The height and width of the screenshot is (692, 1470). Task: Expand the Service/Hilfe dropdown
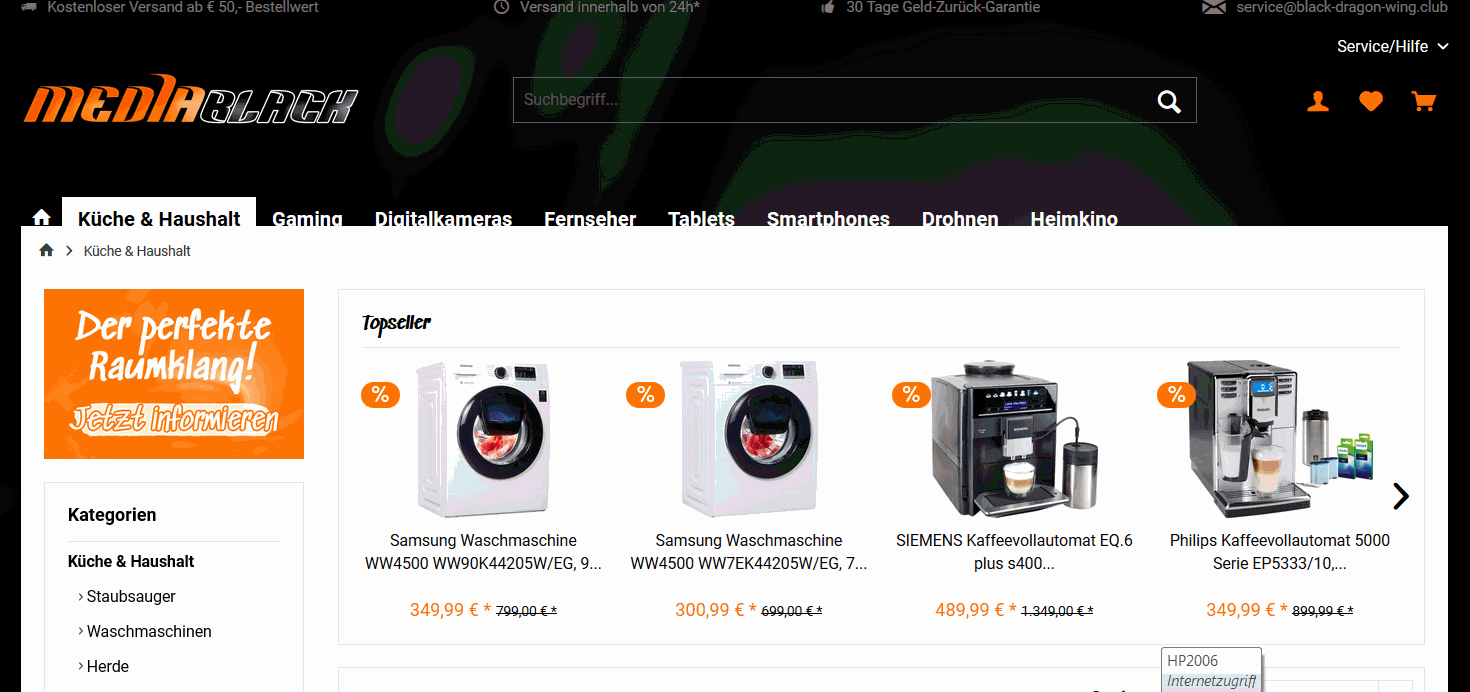tap(1393, 46)
